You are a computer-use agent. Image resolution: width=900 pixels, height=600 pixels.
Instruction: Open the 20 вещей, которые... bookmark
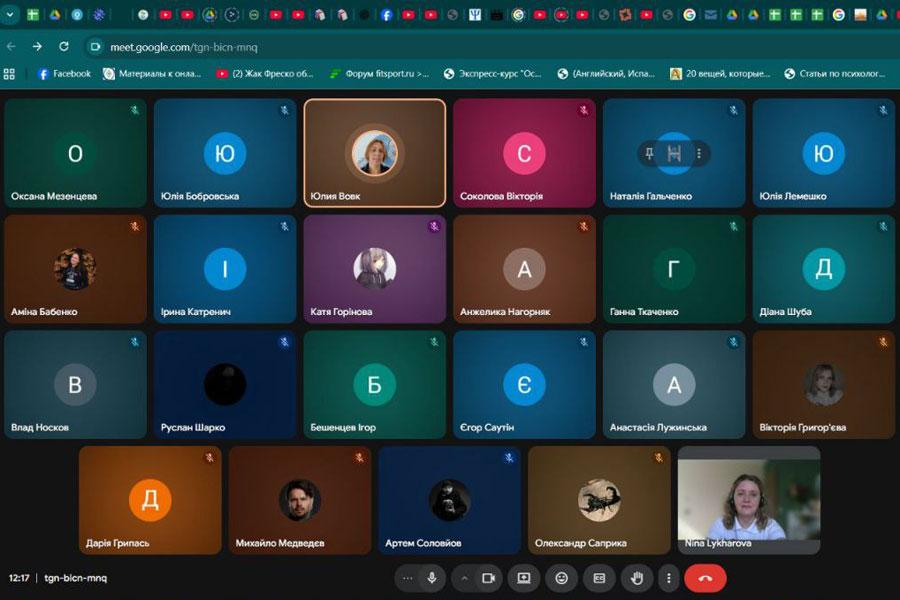coord(720,73)
